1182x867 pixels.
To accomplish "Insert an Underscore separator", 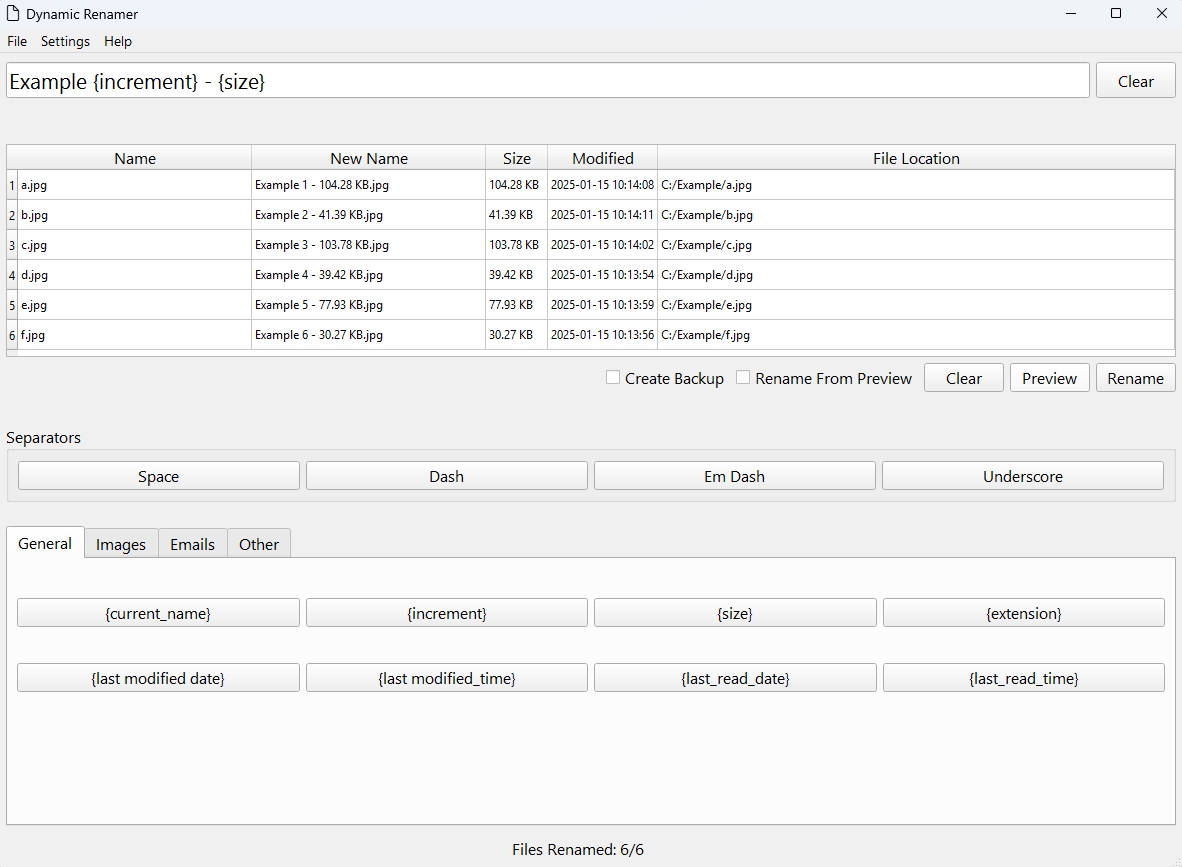I will [1023, 476].
